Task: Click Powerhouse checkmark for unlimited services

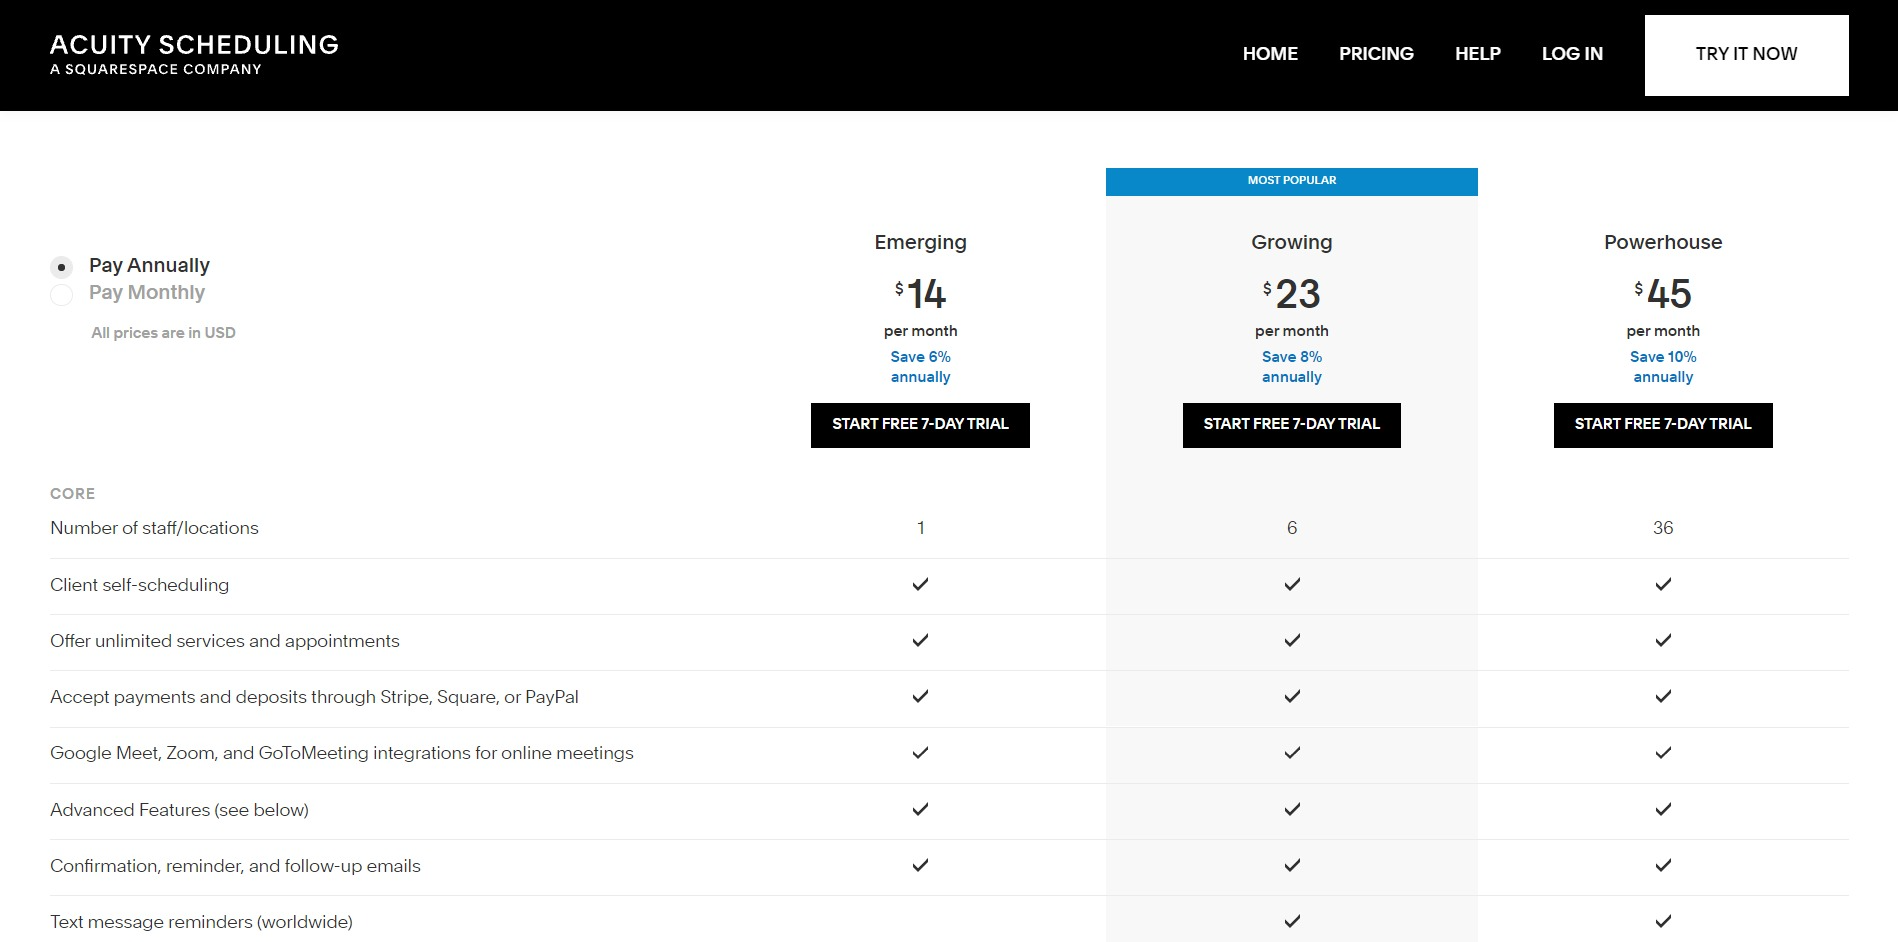Action: [1663, 640]
